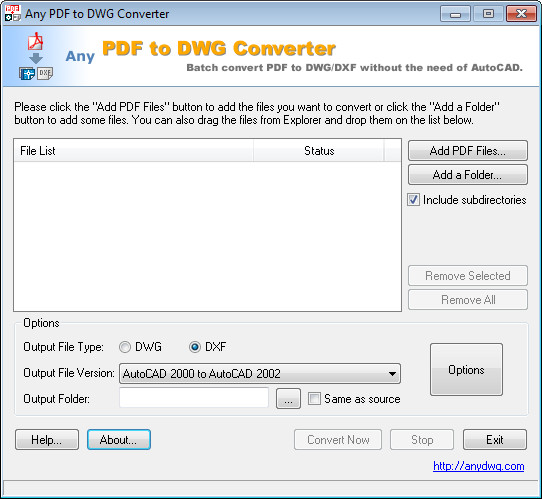Click inside the Output Folder field

point(194,397)
